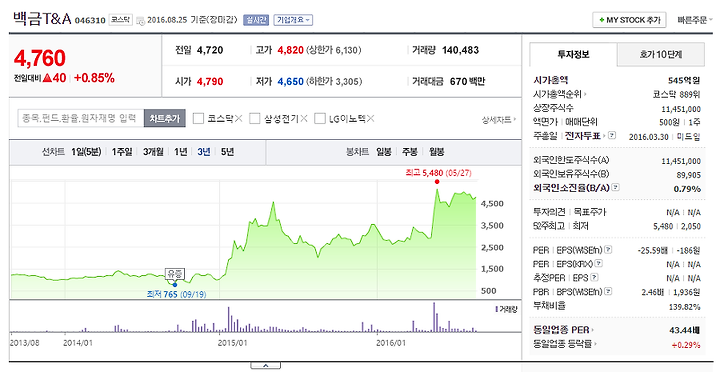
Task: Remove LG이노텍 comparison with its X icon
Action: click(371, 118)
